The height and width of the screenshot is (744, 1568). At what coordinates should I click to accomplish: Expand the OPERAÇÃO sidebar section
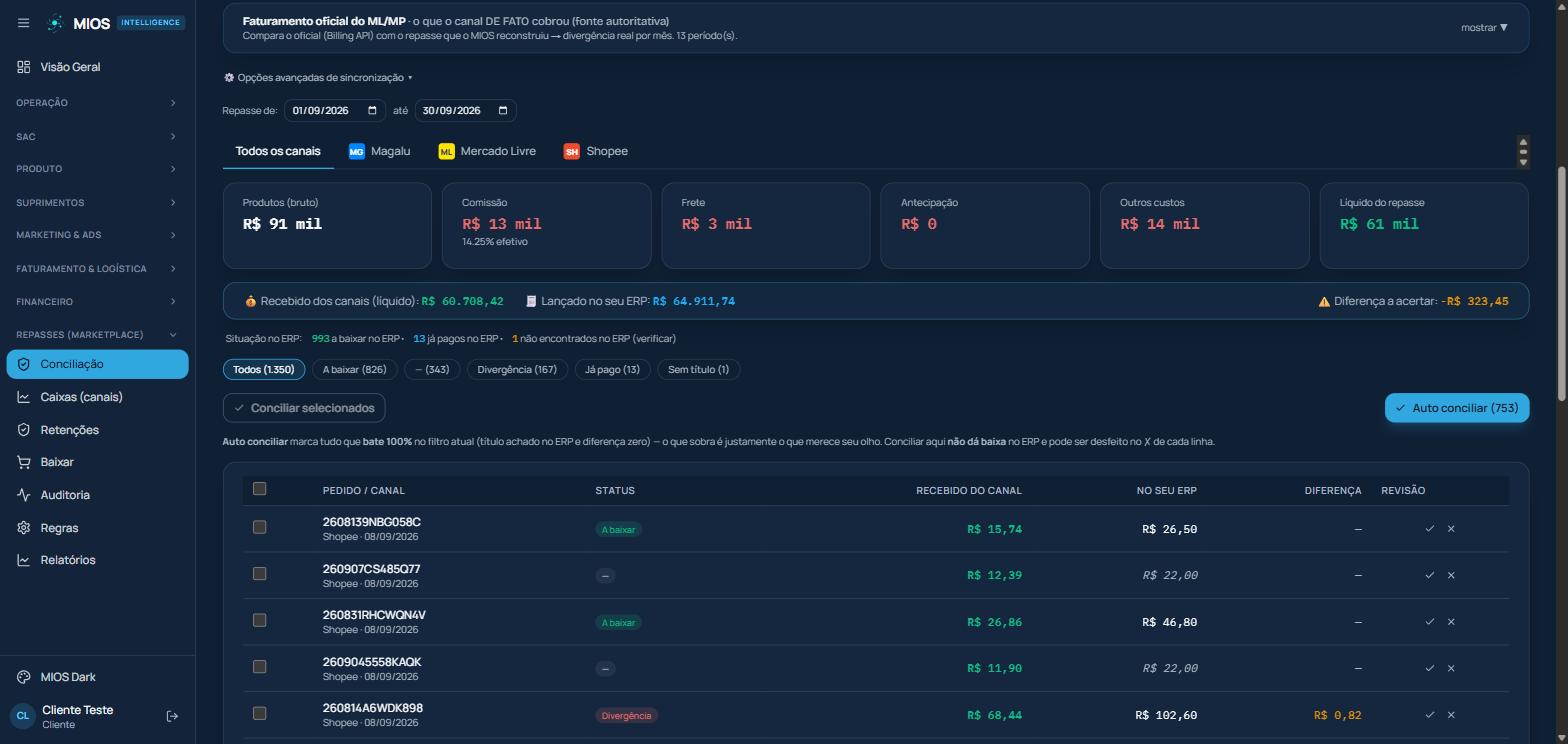tap(97, 103)
